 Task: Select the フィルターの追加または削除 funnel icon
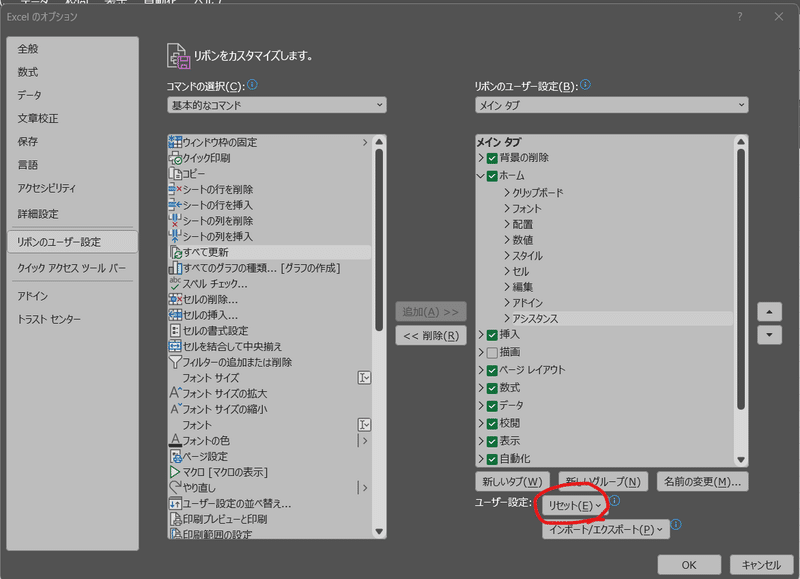coord(175,362)
